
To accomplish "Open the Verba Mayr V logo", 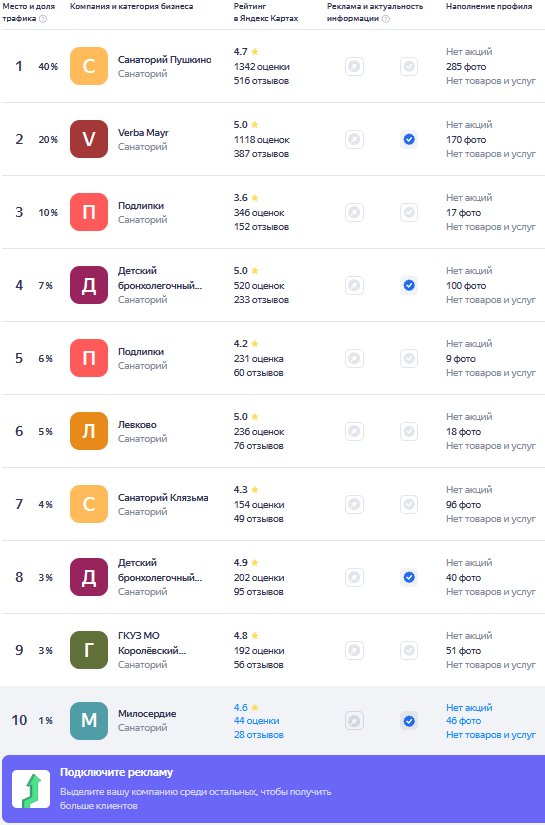I will coord(89,139).
